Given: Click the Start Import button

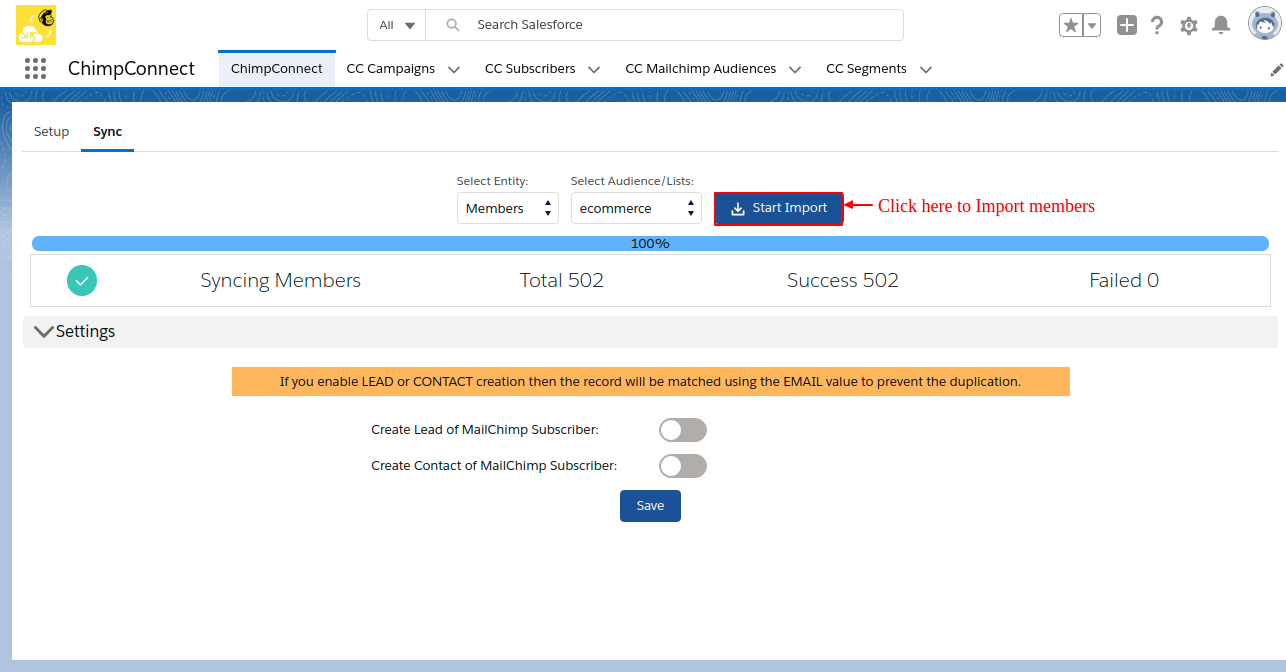Looking at the screenshot, I should click(778, 209).
